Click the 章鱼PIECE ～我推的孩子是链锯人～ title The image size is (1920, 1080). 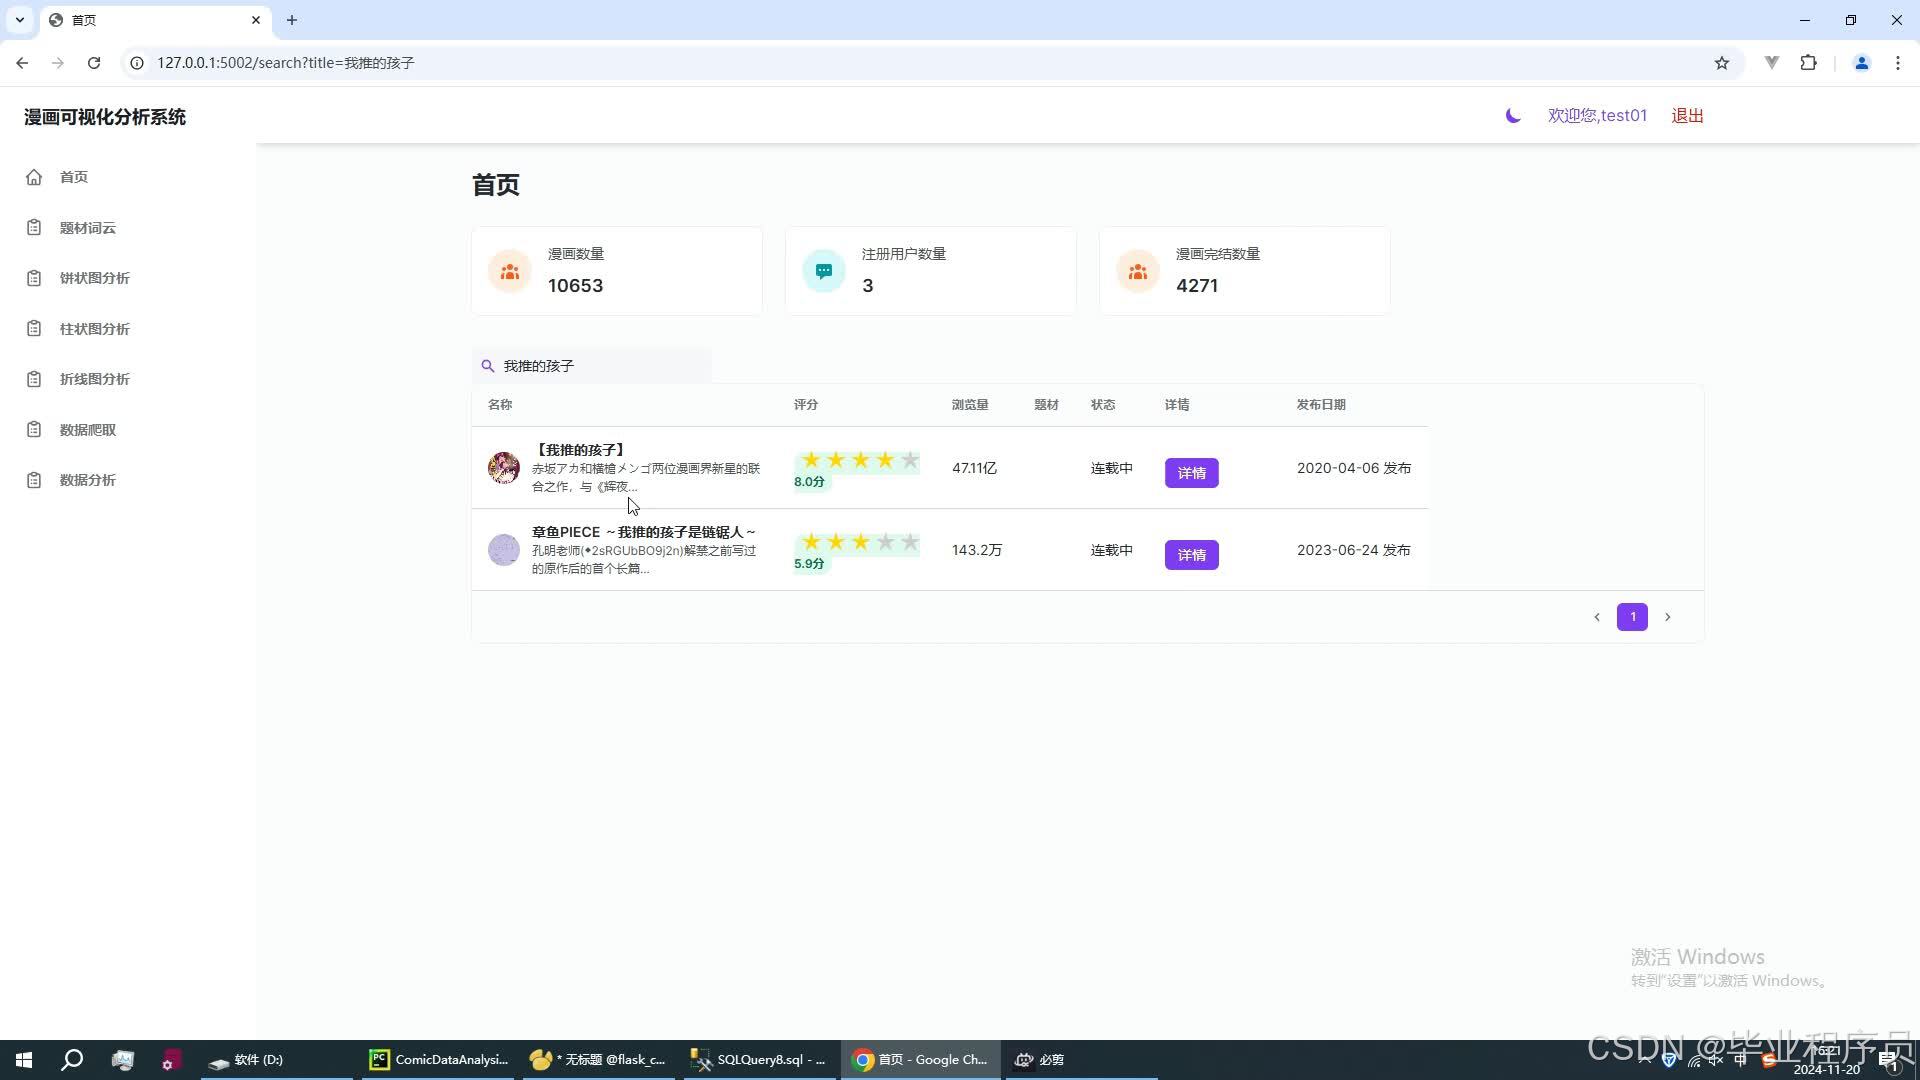(x=644, y=532)
